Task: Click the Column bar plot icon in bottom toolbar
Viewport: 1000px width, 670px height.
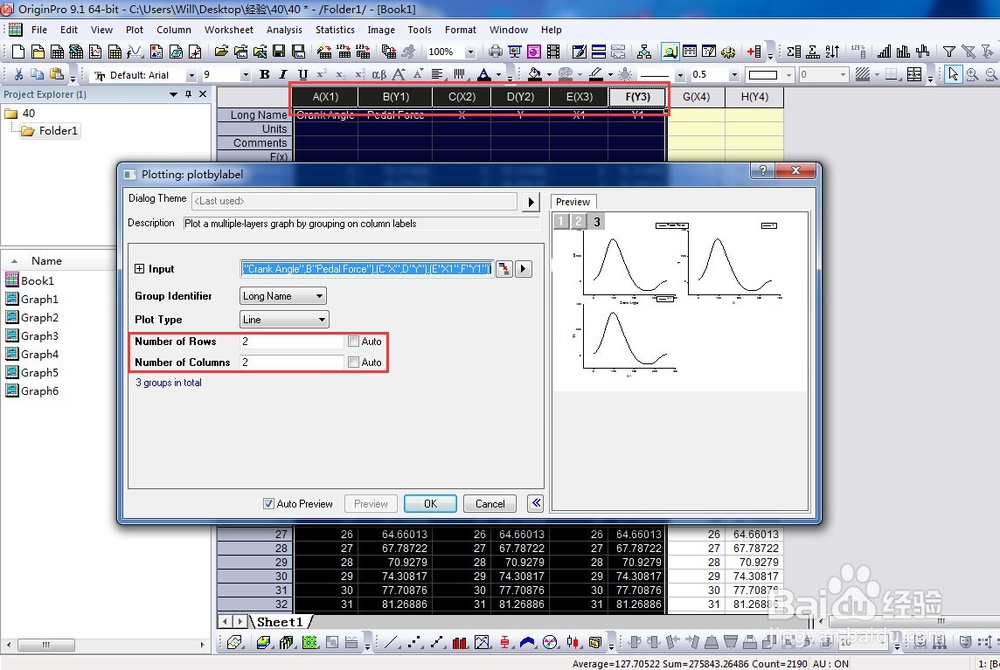Action: click(x=459, y=643)
